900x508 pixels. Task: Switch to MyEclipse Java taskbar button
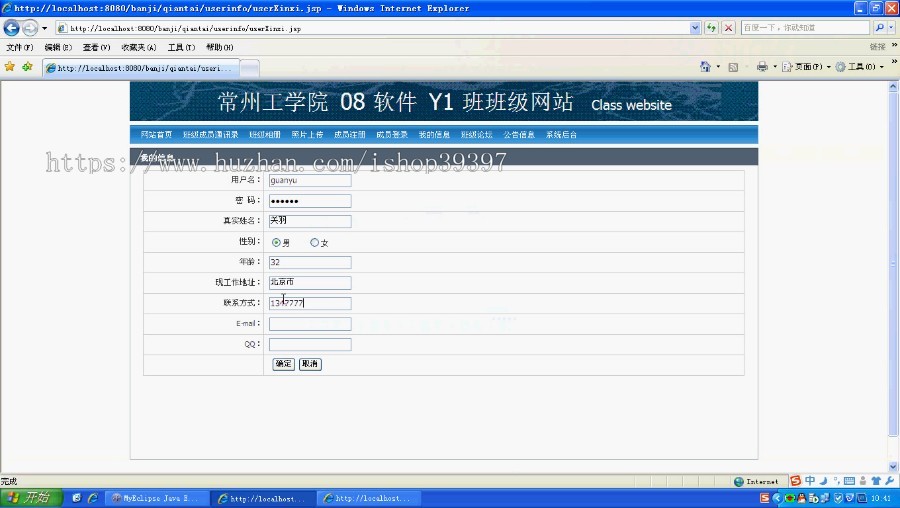coord(156,498)
